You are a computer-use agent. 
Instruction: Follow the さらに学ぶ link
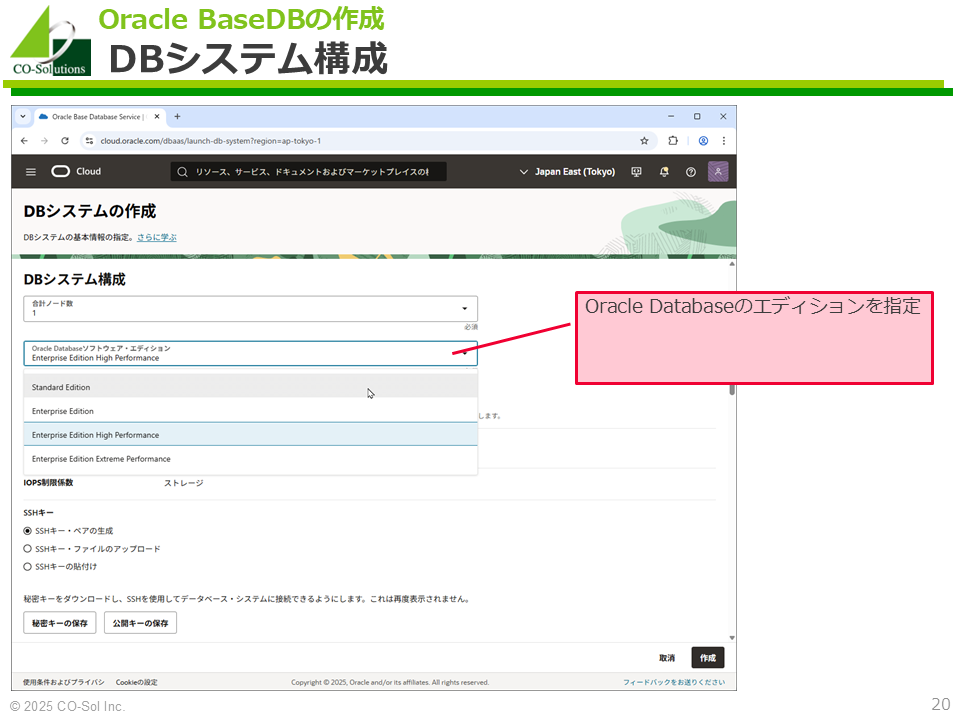pyautogui.click(x=157, y=238)
